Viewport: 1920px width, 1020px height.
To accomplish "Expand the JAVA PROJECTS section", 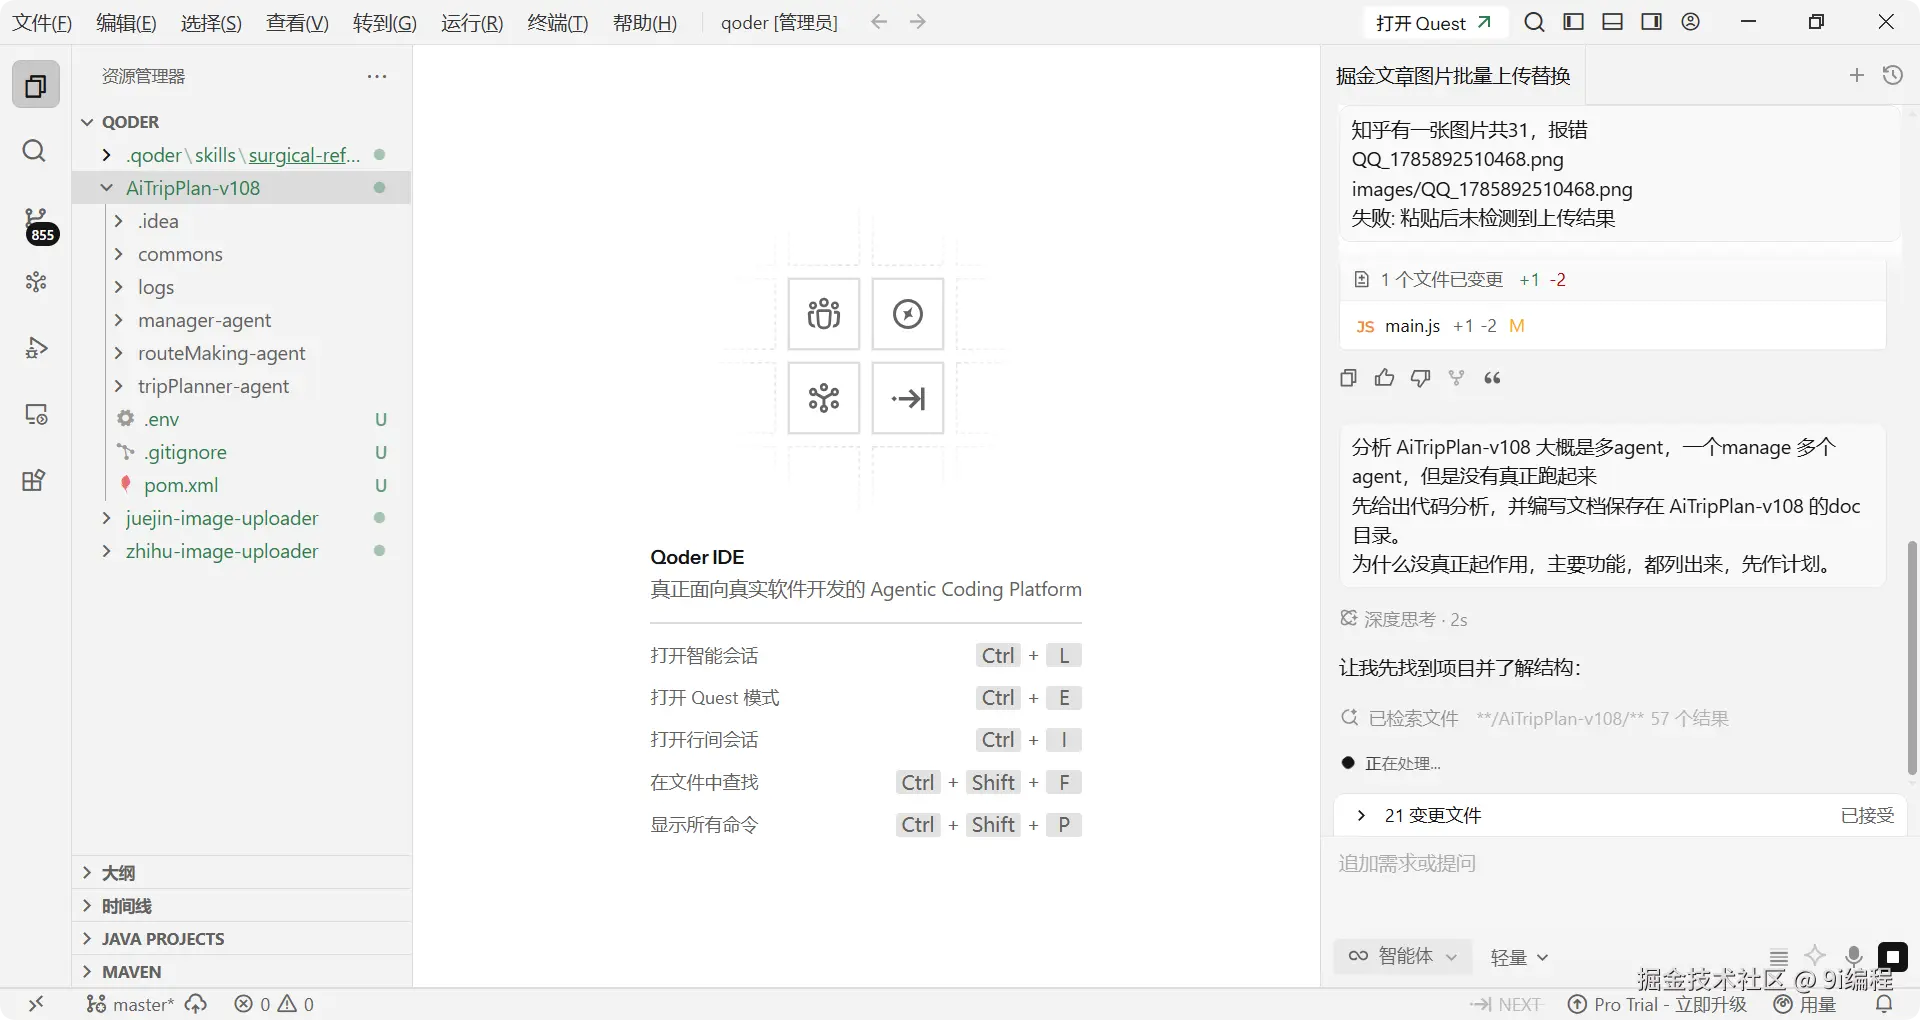I will pos(241,939).
